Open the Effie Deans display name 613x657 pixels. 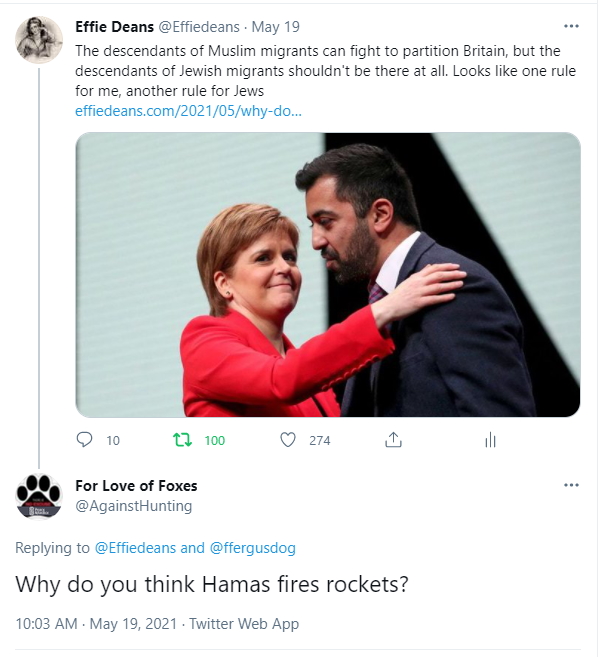114,27
